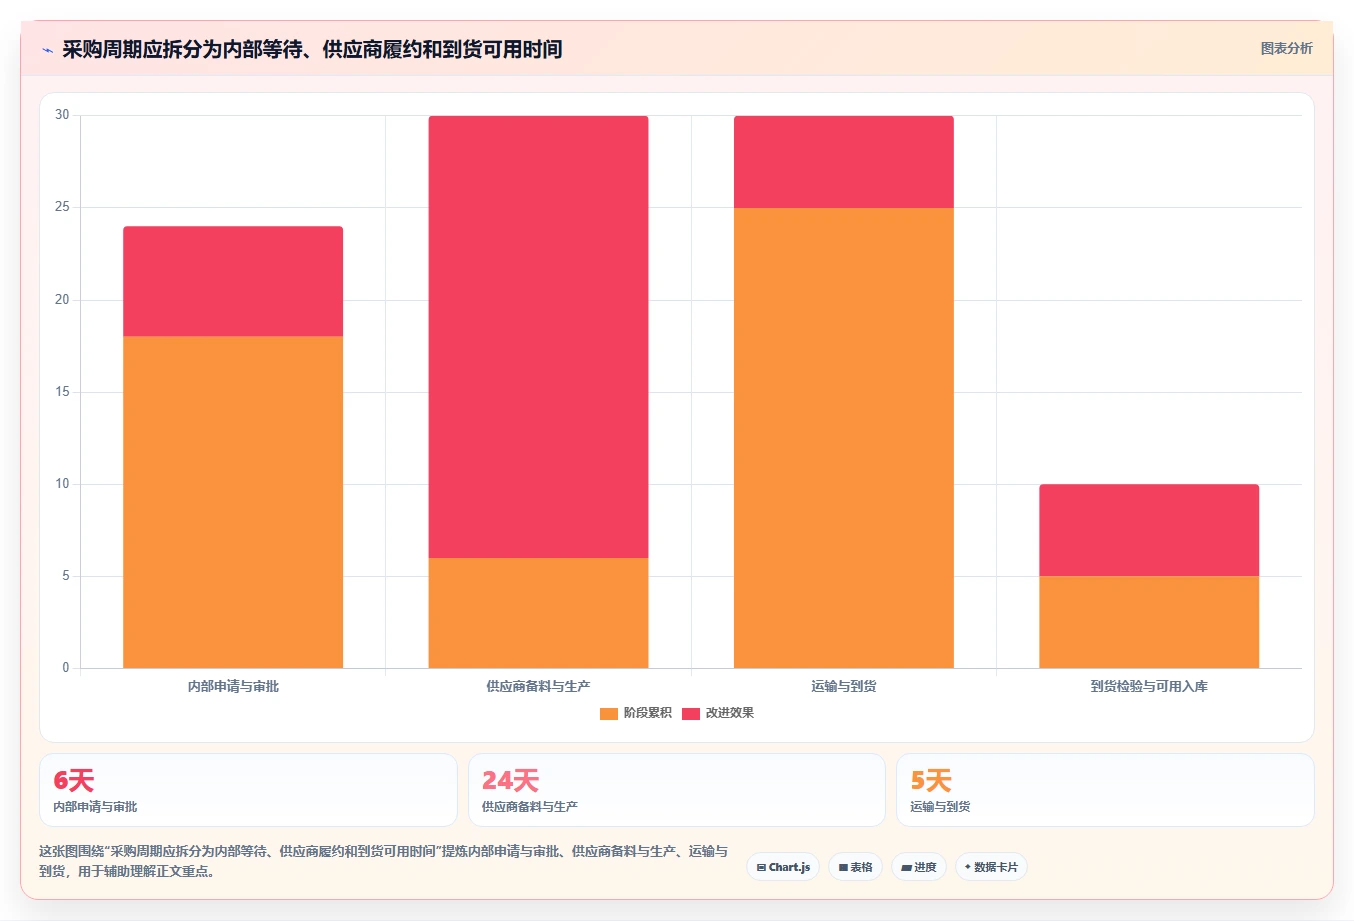Click the red segment of 运输与到货 bar
Image resolution: width=1354 pixels, height=921 pixels.
[843, 162]
